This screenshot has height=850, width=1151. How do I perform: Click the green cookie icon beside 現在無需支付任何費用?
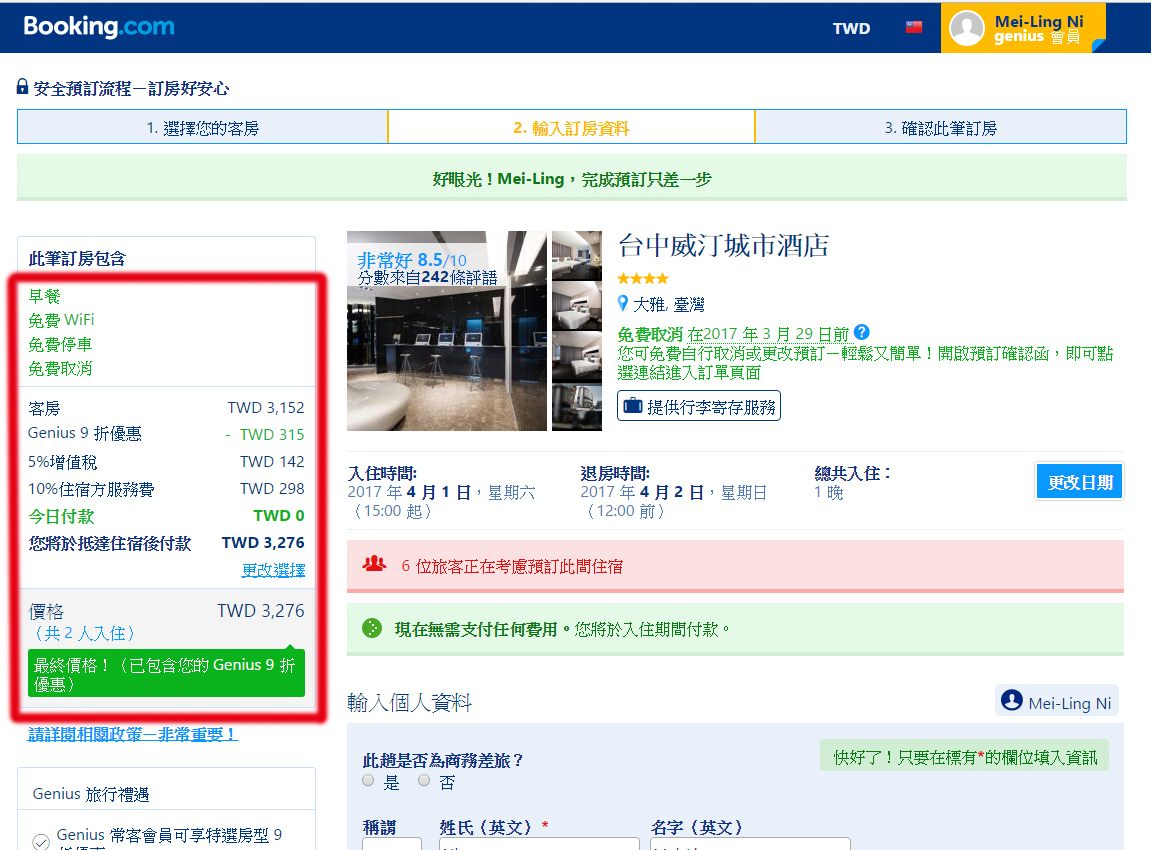click(372, 628)
